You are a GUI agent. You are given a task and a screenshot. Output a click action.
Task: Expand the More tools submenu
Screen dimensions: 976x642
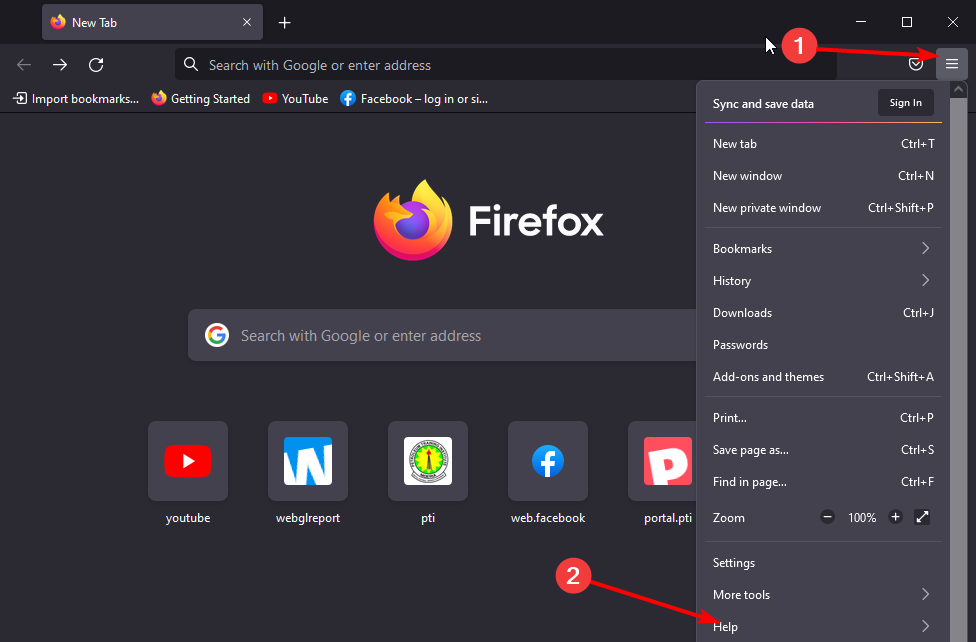823,595
